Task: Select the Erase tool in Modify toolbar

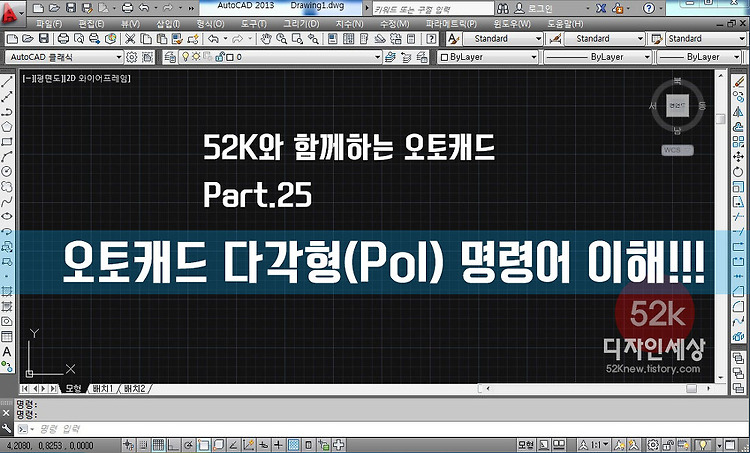Action: 739,82
